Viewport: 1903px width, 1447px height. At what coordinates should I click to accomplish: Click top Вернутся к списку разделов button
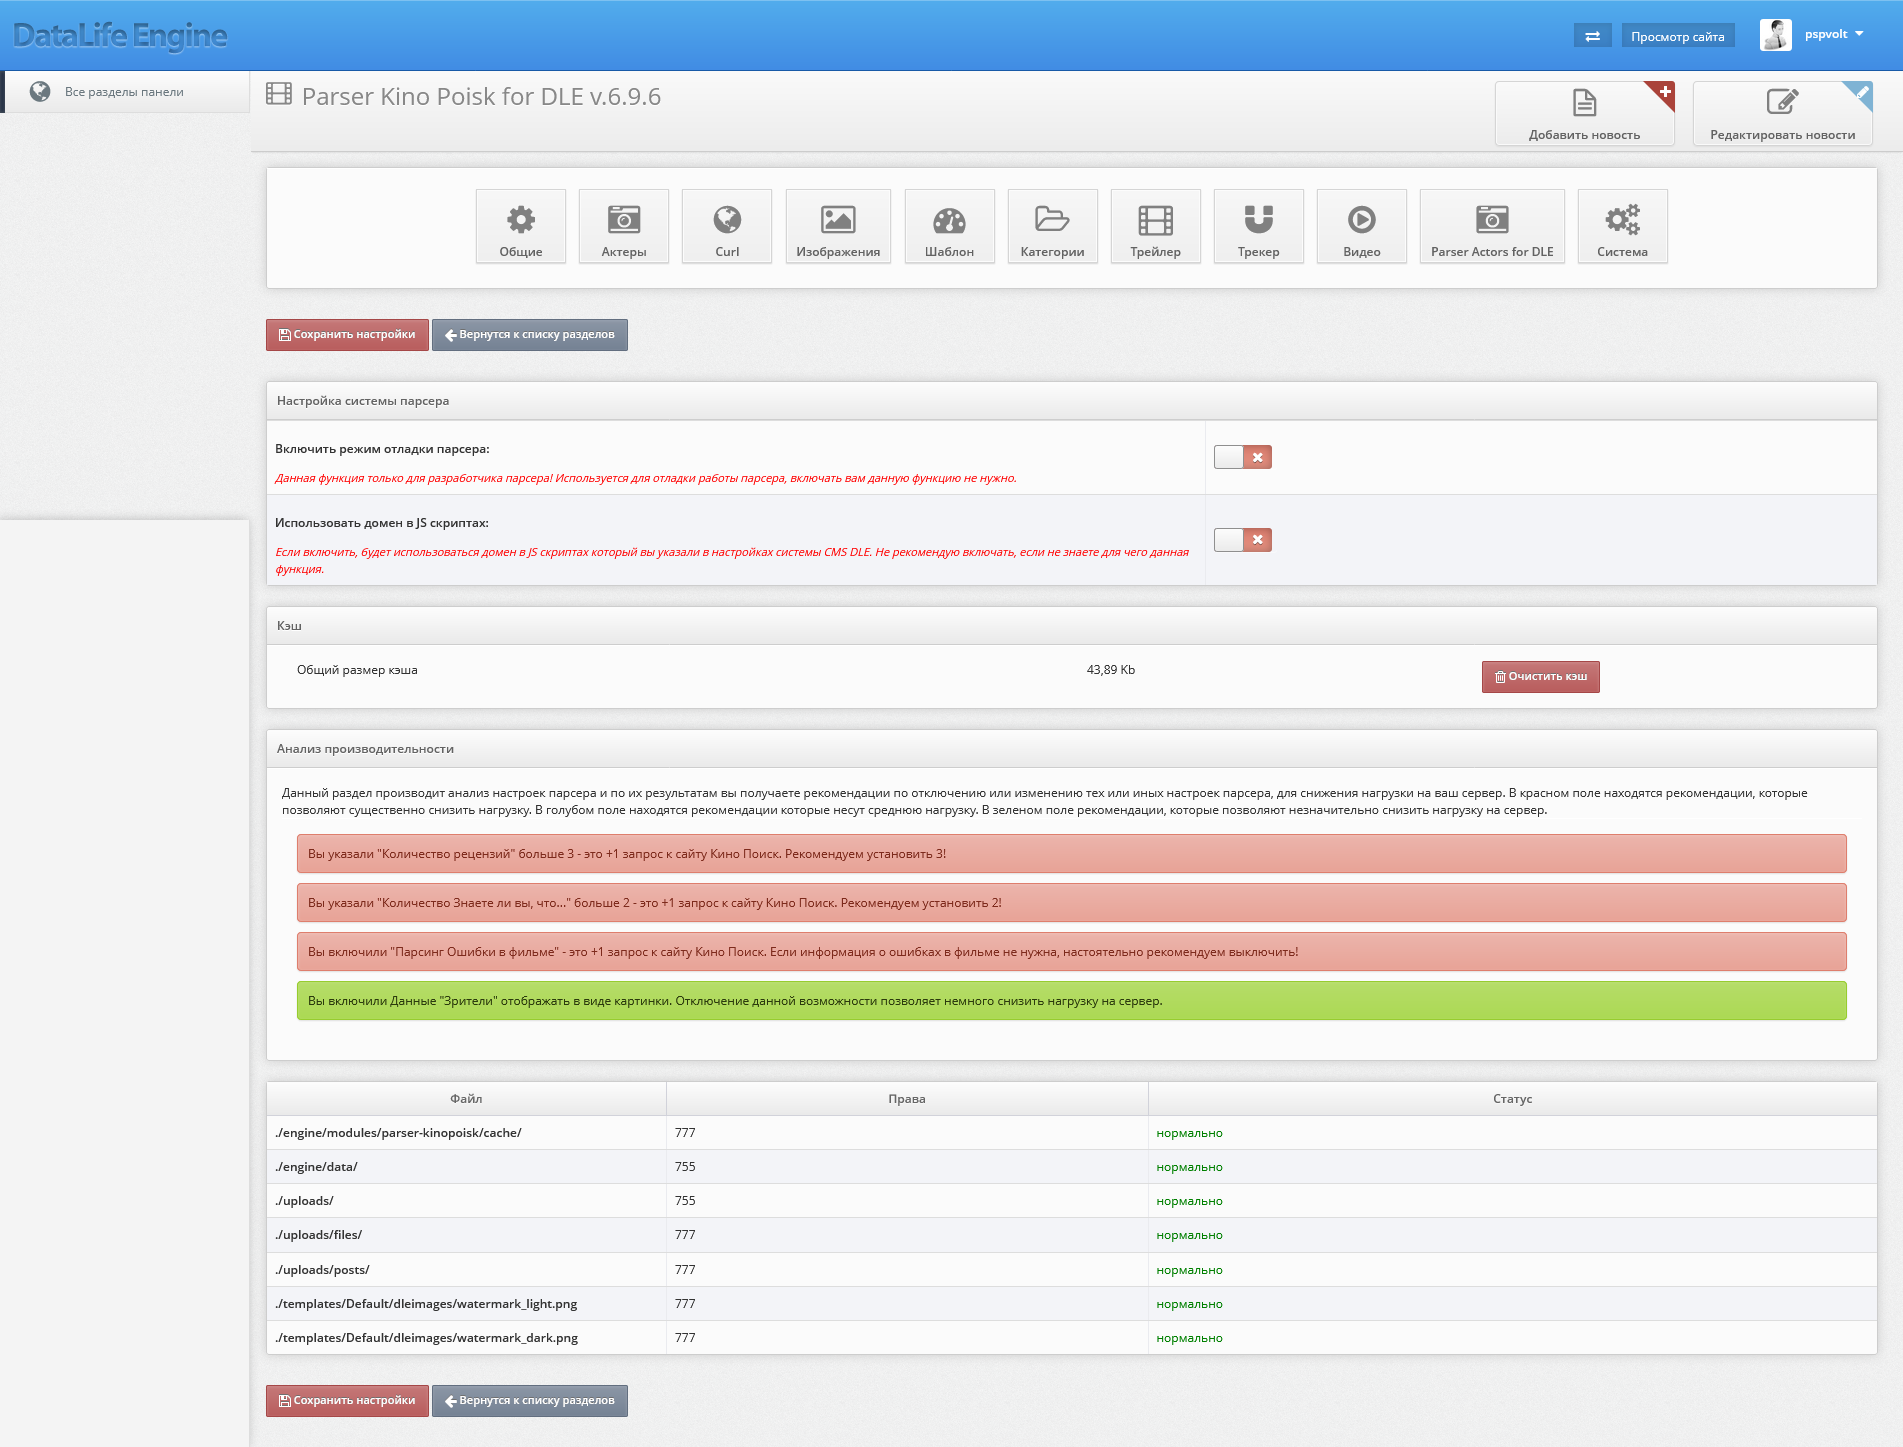[x=530, y=335]
